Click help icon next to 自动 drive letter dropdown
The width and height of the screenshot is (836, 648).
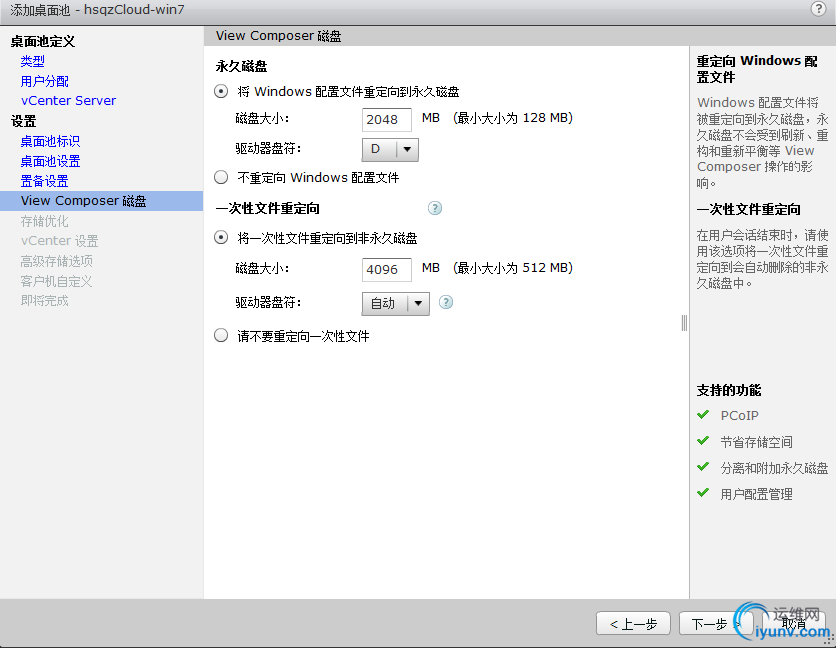click(x=446, y=302)
